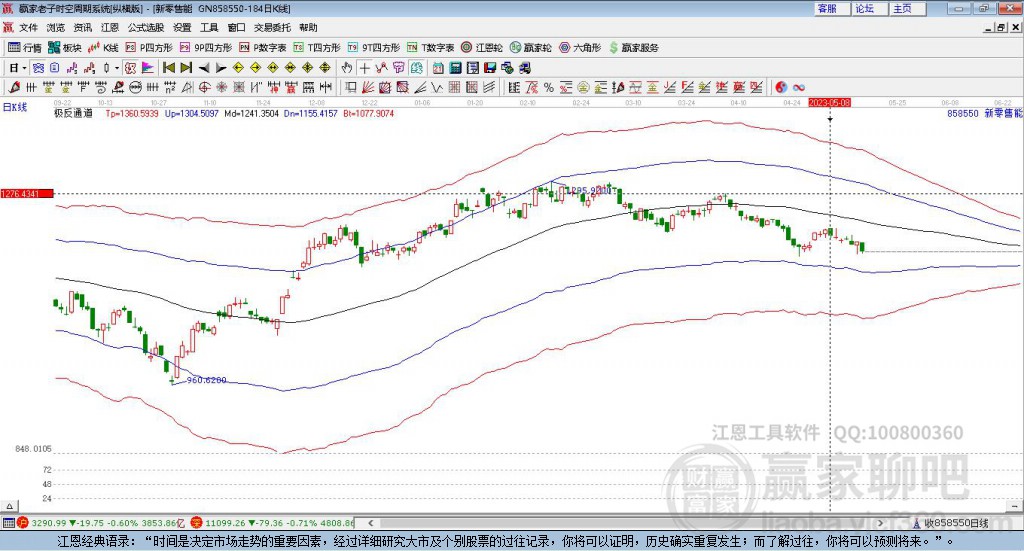This screenshot has width=1024, height=551.
Task: Open the 江恩轮 Gann wheel
Action: pos(482,48)
